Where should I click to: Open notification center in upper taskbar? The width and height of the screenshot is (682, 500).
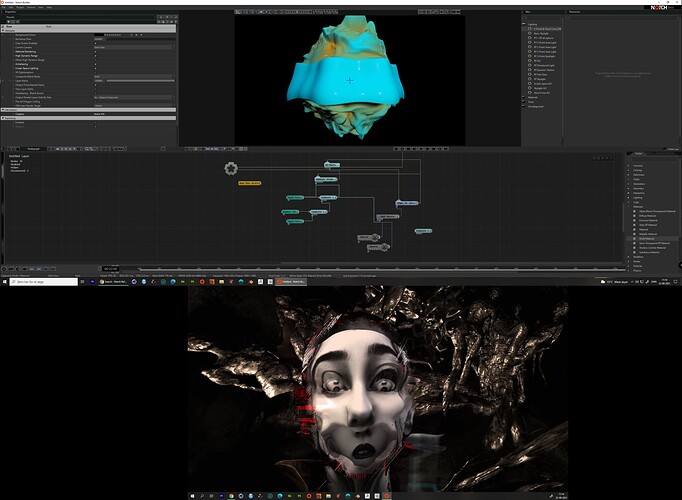point(675,282)
